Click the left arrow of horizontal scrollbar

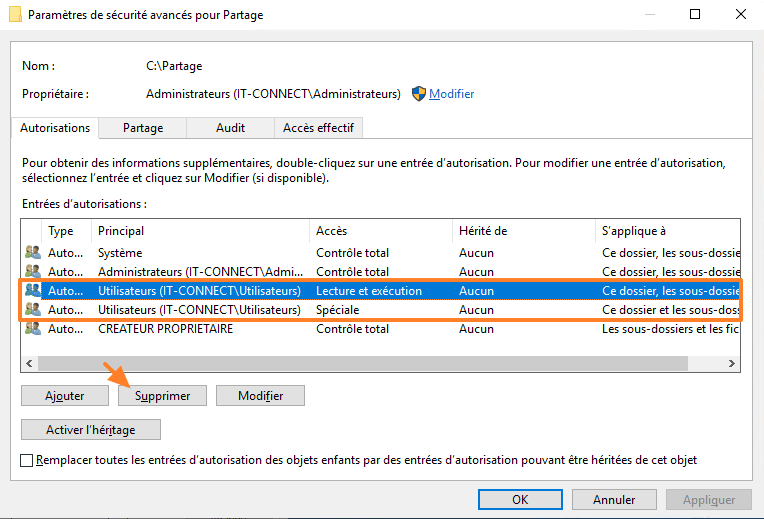[x=29, y=363]
